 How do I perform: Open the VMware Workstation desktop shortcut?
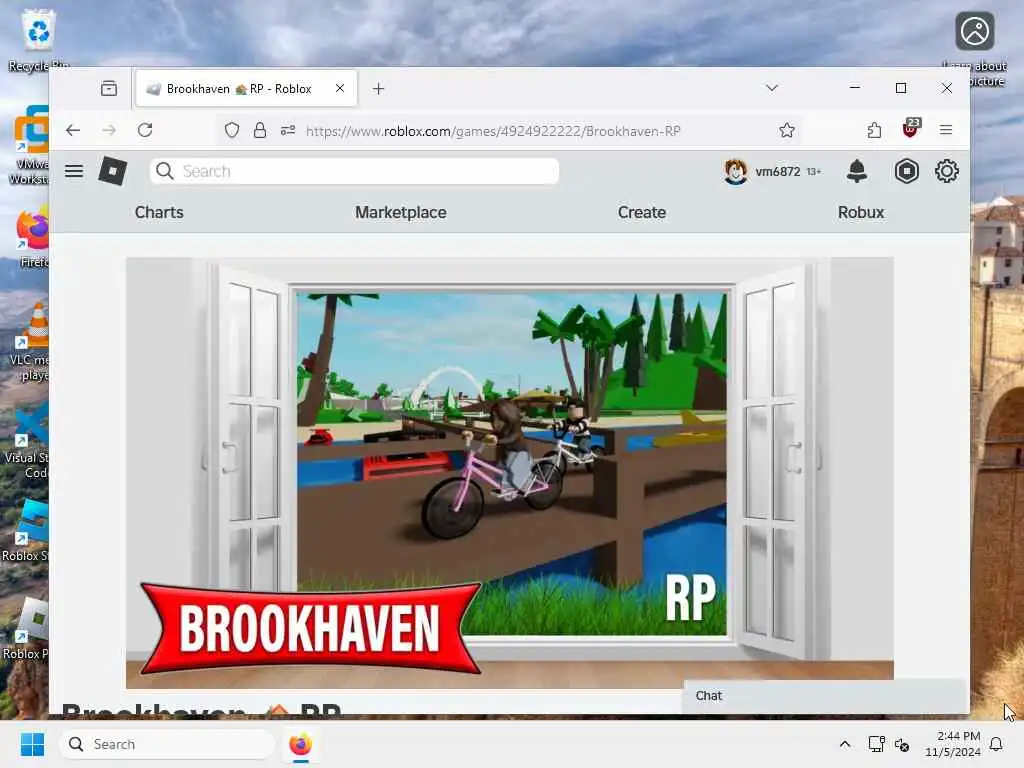click(30, 146)
